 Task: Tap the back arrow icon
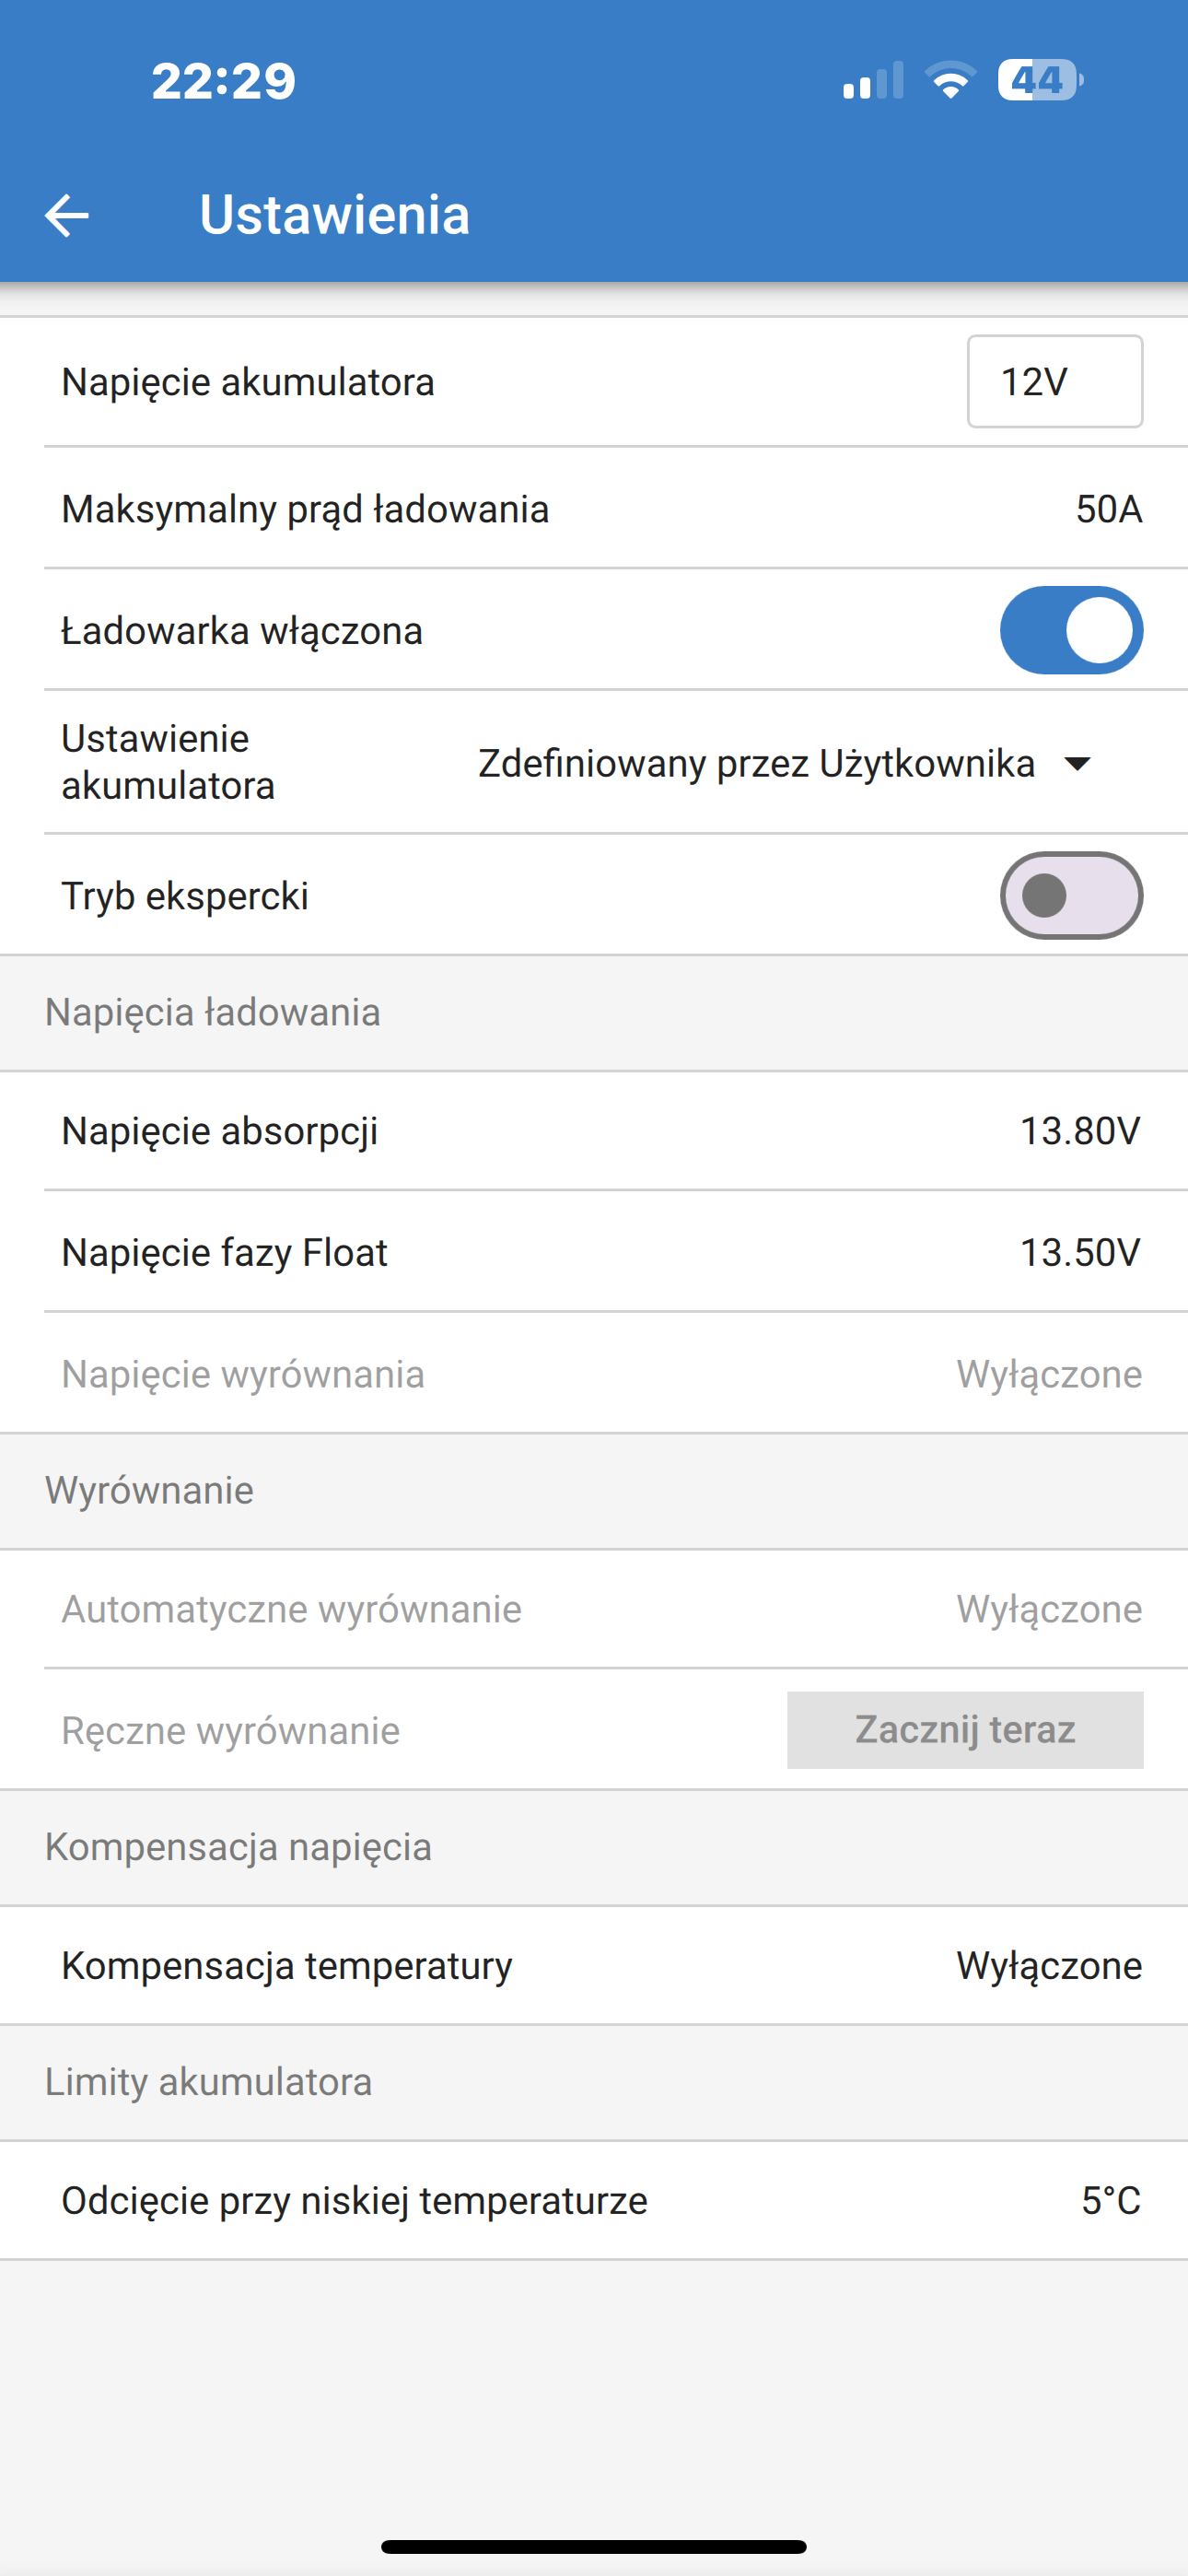pos(67,215)
